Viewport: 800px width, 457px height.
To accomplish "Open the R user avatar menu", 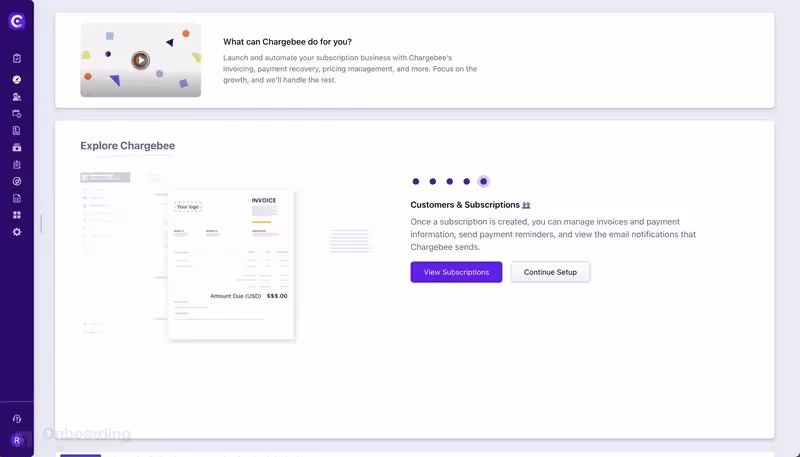I will 17,440.
